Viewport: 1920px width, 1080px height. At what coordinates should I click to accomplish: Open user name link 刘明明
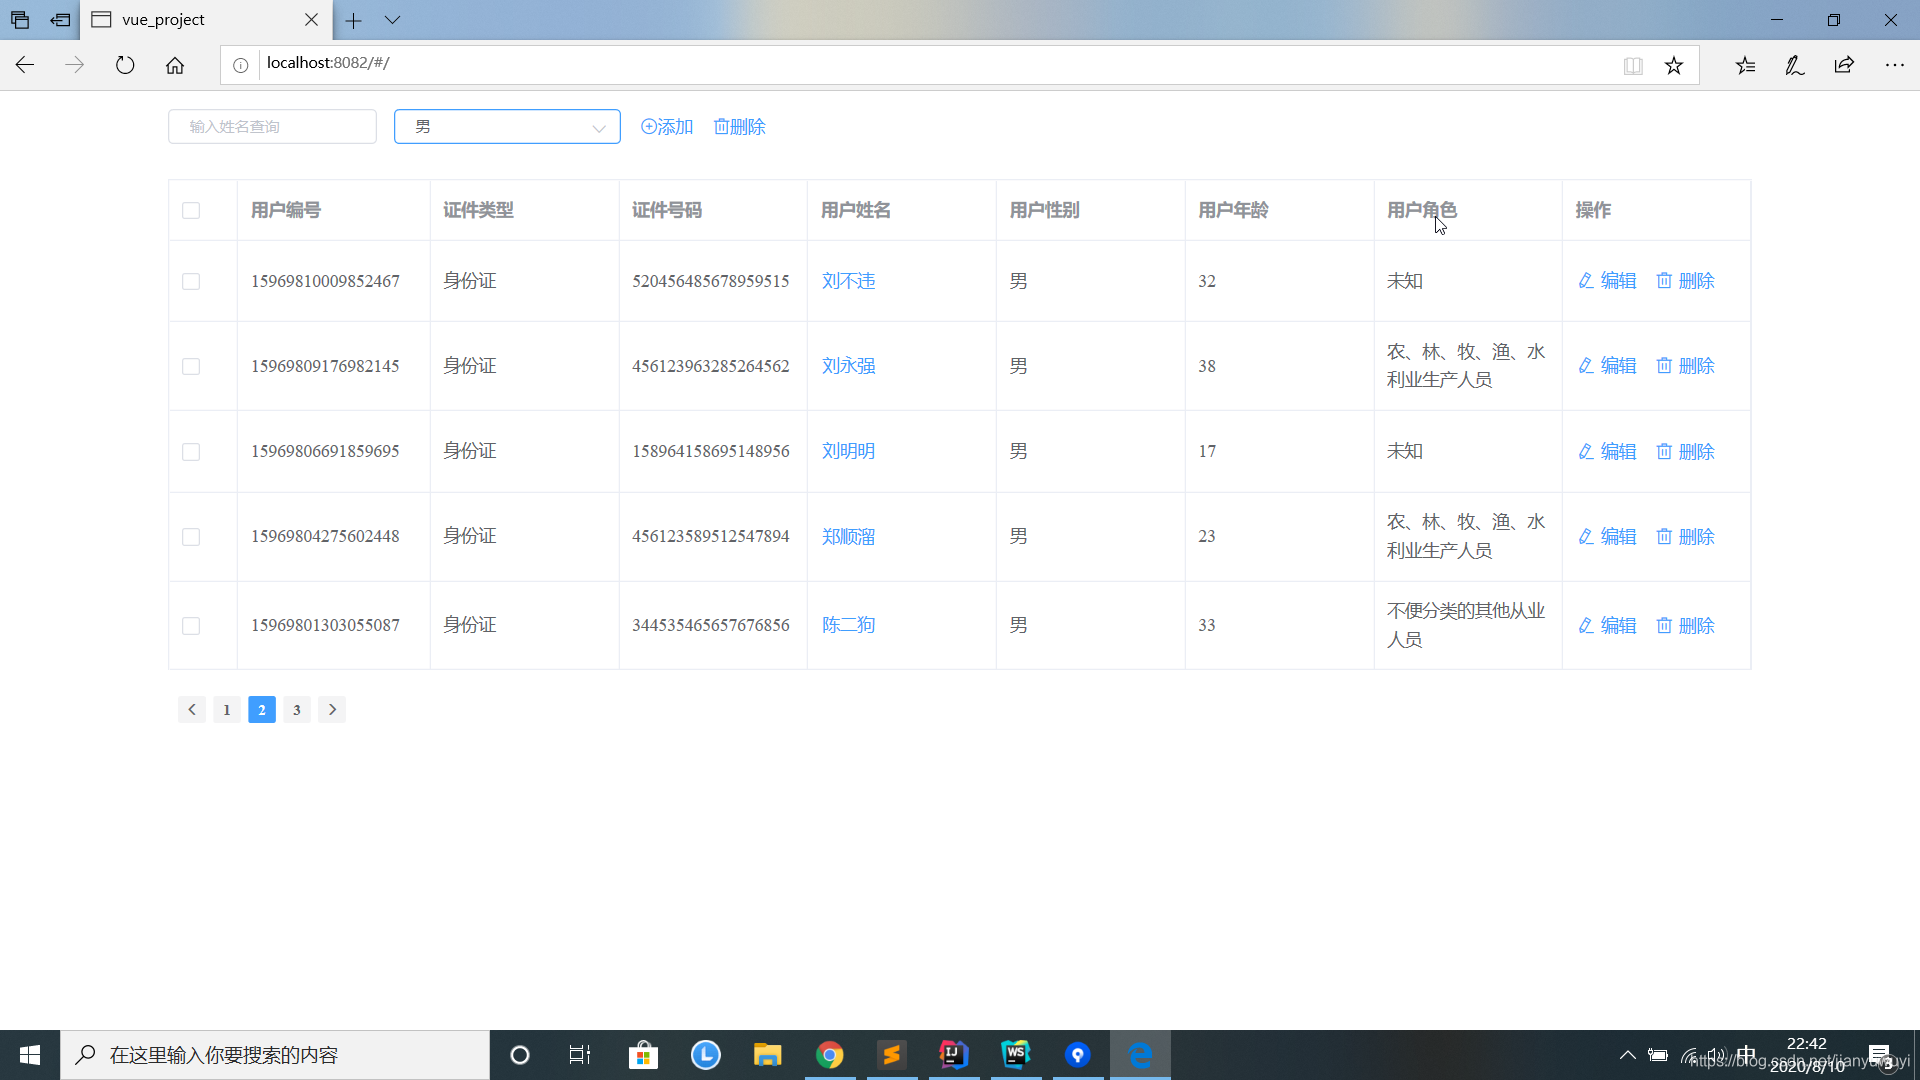848,451
